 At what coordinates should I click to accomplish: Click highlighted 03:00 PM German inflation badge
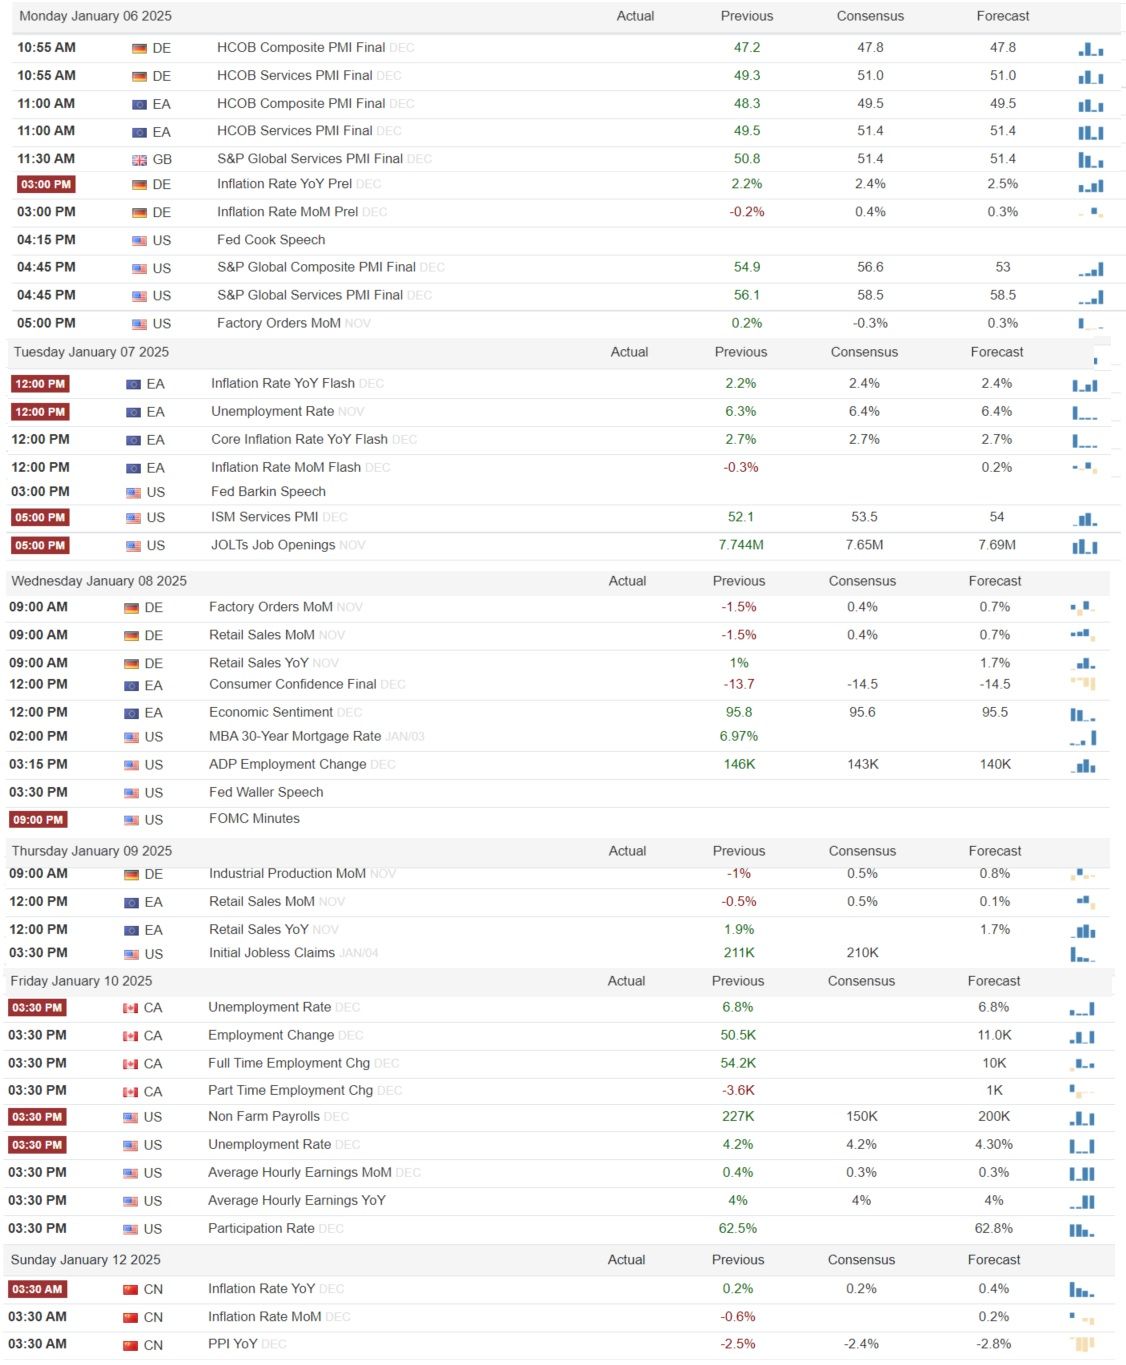tap(46, 185)
